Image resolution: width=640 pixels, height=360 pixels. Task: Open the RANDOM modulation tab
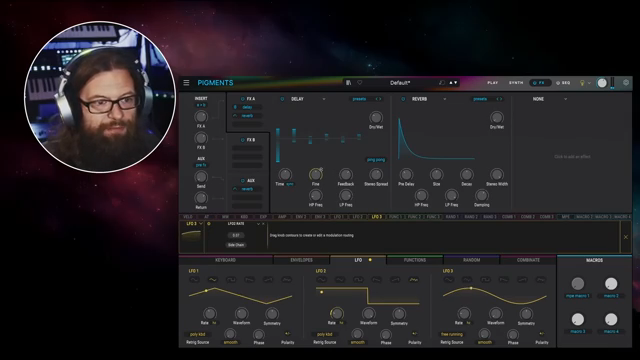click(471, 260)
